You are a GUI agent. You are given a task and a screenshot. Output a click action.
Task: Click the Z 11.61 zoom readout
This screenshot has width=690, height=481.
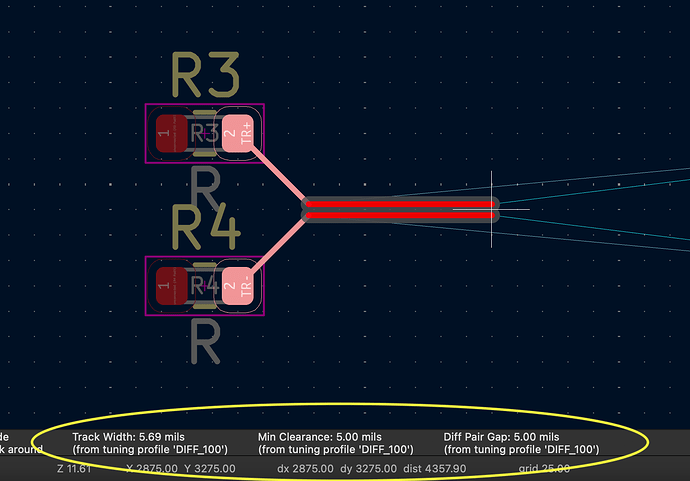[74, 468]
